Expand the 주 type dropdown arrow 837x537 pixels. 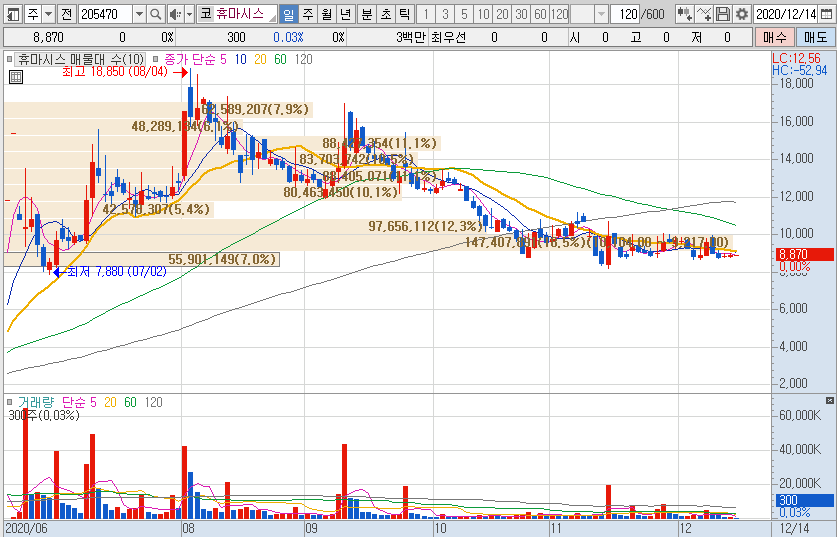(49, 14)
